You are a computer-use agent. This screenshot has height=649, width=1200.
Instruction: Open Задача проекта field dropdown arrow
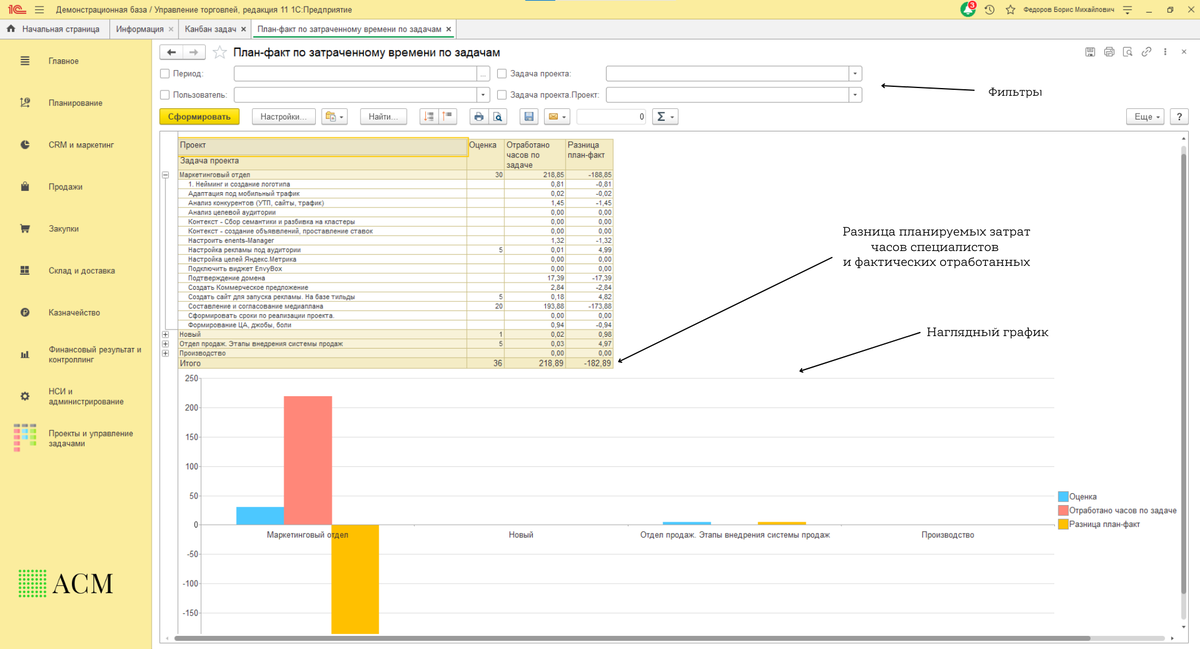[855, 74]
